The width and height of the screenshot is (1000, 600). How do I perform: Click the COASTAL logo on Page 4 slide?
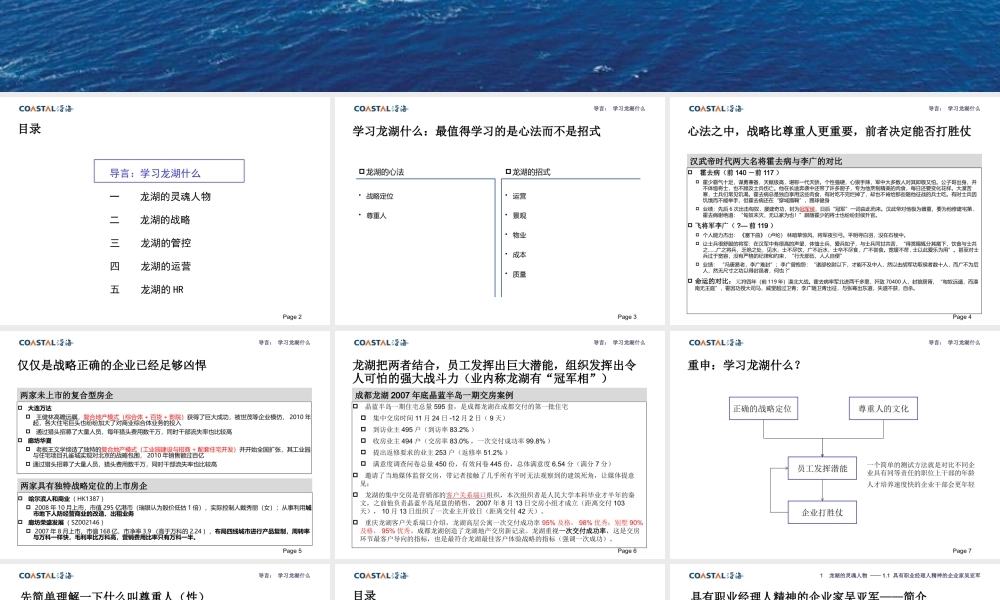coord(716,109)
